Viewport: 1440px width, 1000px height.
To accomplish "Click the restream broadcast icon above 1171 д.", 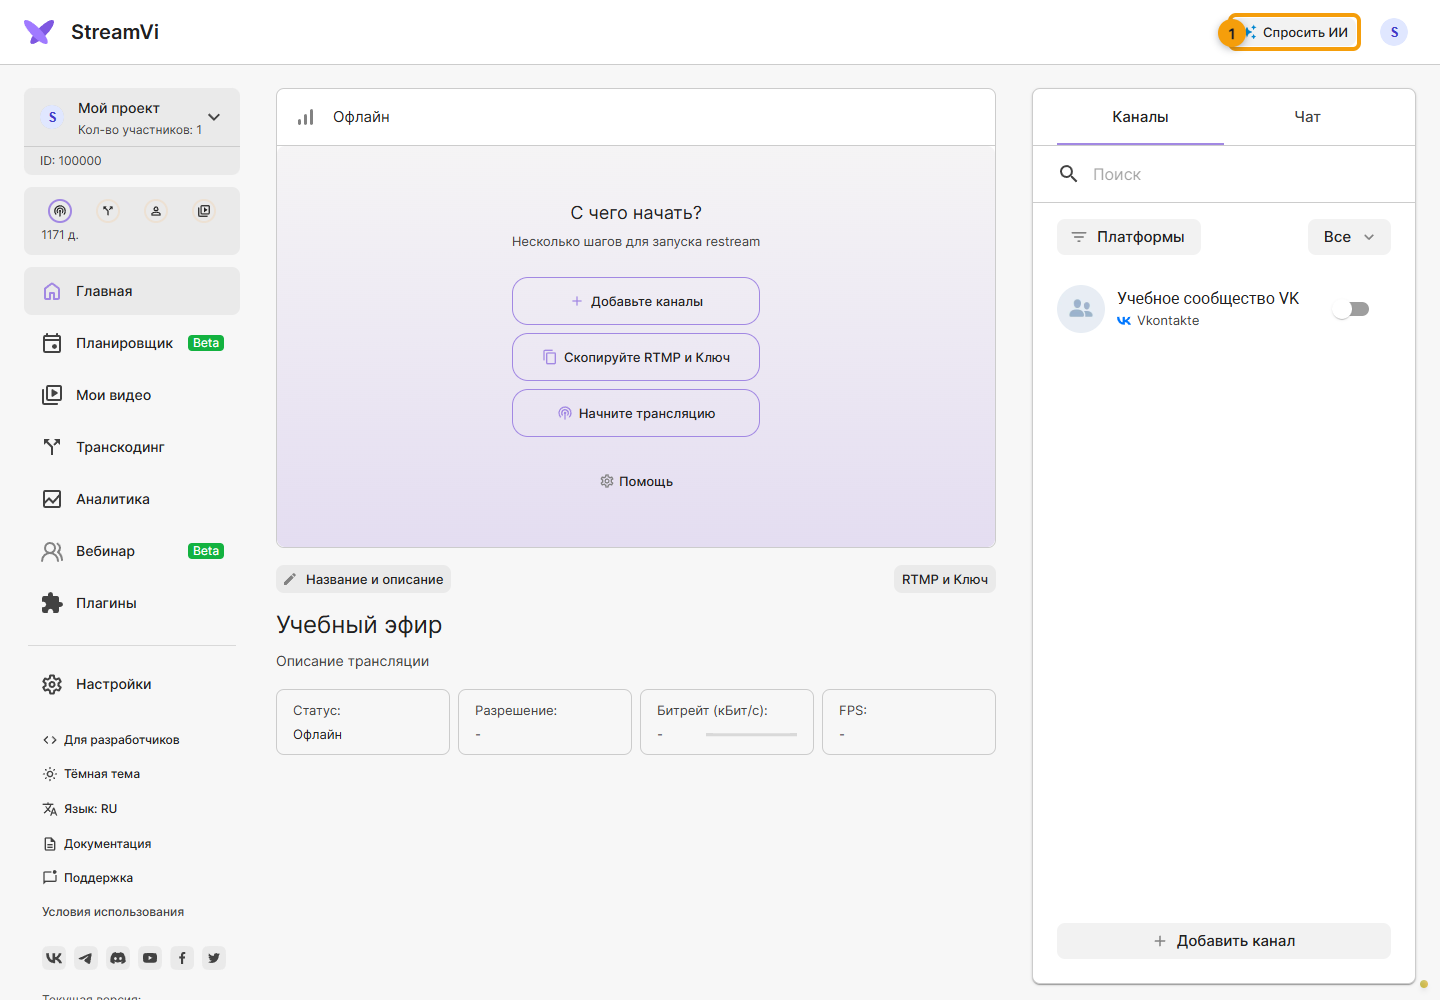I will [60, 211].
